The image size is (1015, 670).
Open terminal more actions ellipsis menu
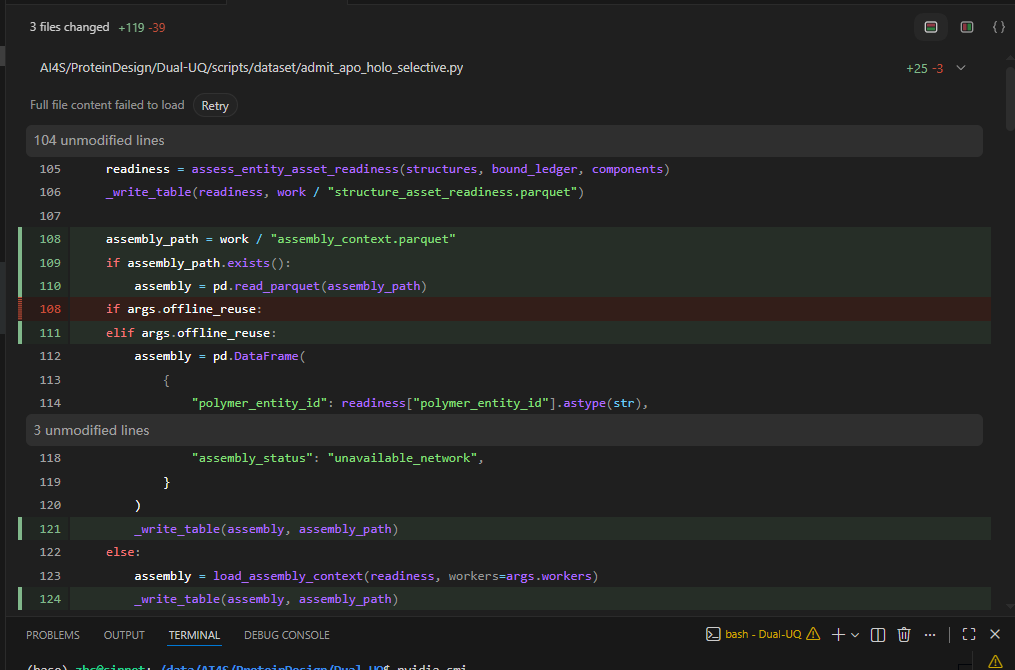(x=930, y=635)
